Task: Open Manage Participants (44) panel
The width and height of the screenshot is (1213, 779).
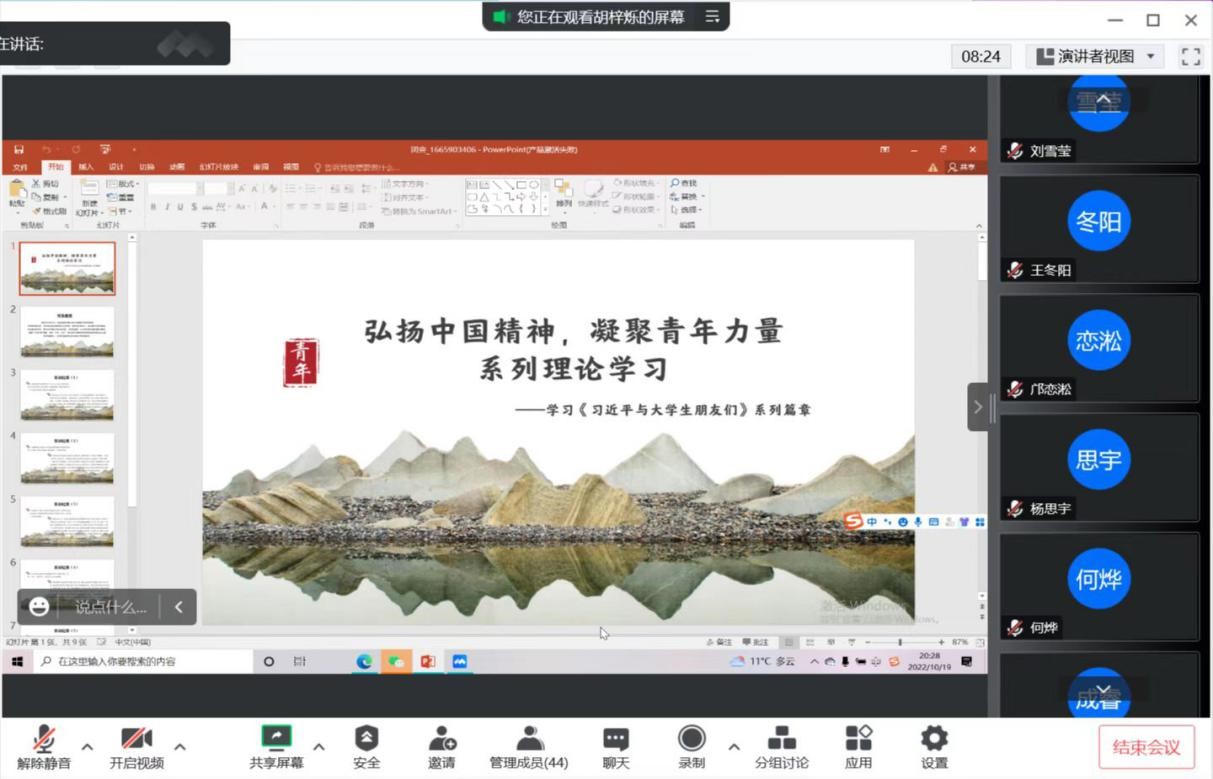Action: point(528,746)
